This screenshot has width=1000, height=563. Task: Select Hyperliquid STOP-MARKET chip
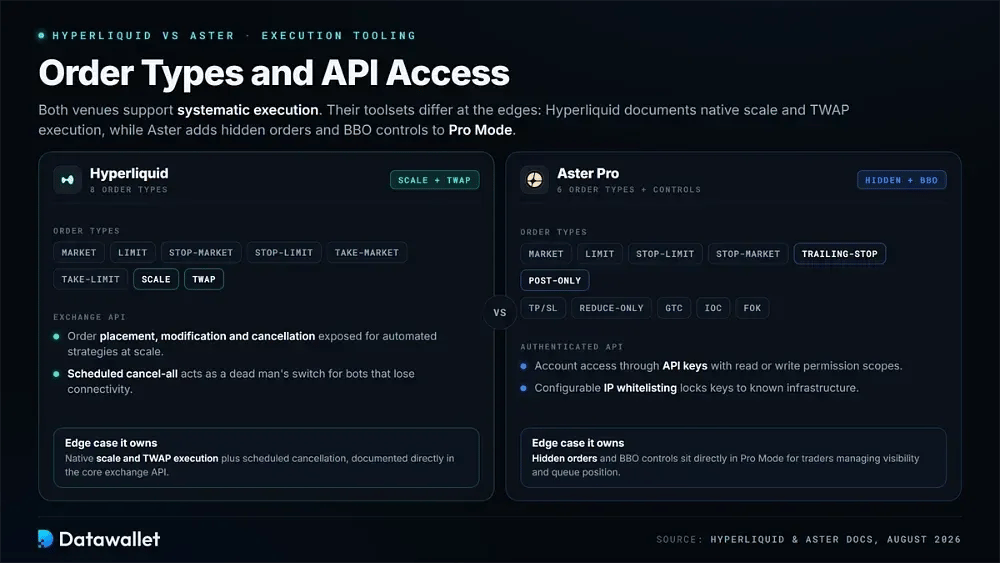click(201, 252)
